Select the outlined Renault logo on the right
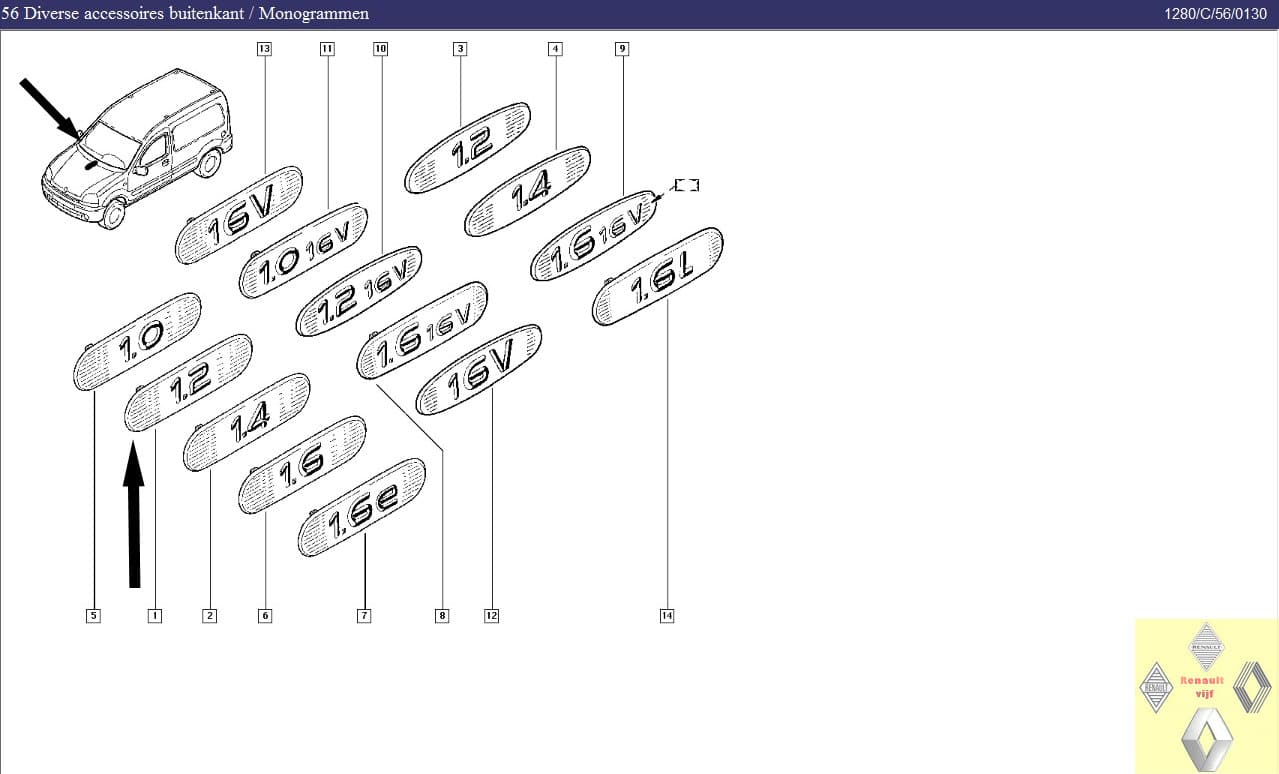 coord(1251,688)
